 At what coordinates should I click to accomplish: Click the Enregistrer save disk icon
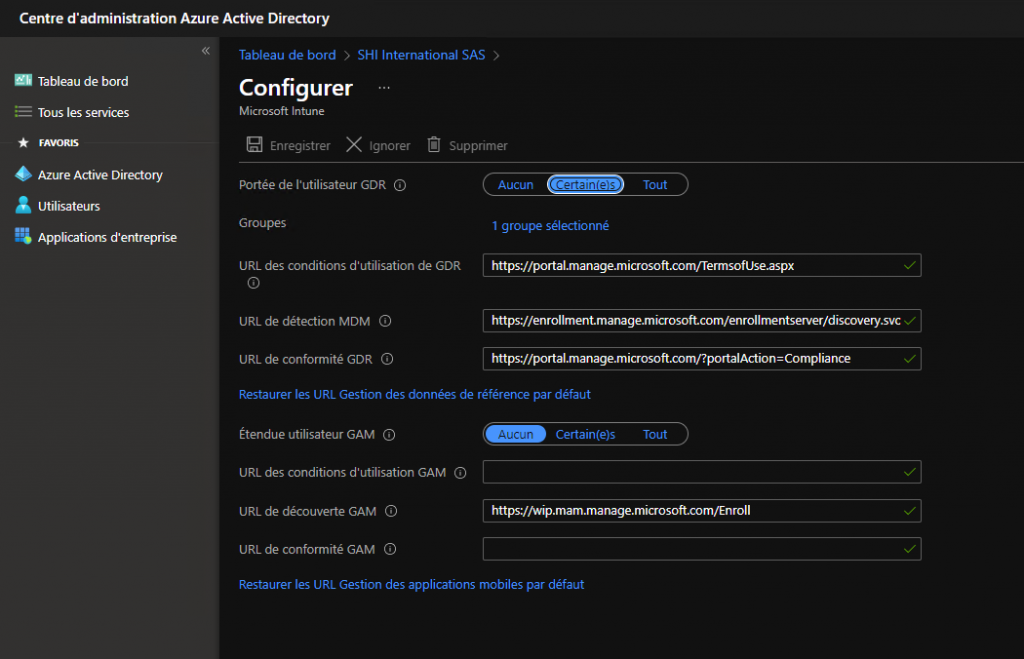(x=254, y=144)
